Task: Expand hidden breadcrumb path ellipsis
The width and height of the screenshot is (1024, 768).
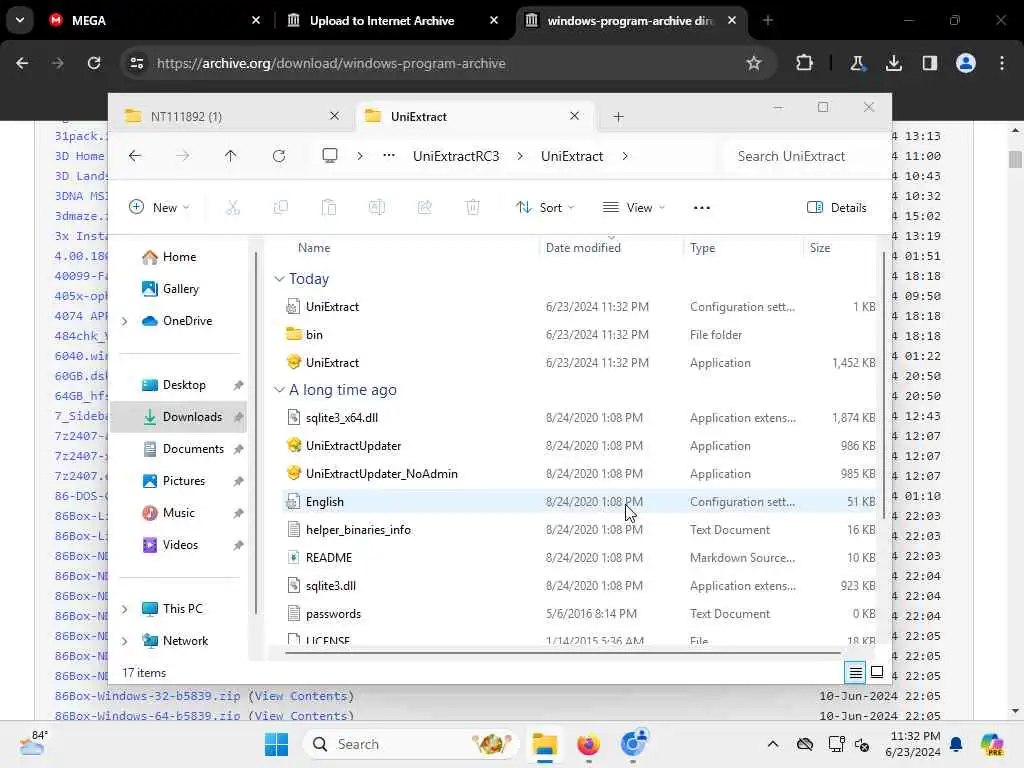Action: click(389, 156)
